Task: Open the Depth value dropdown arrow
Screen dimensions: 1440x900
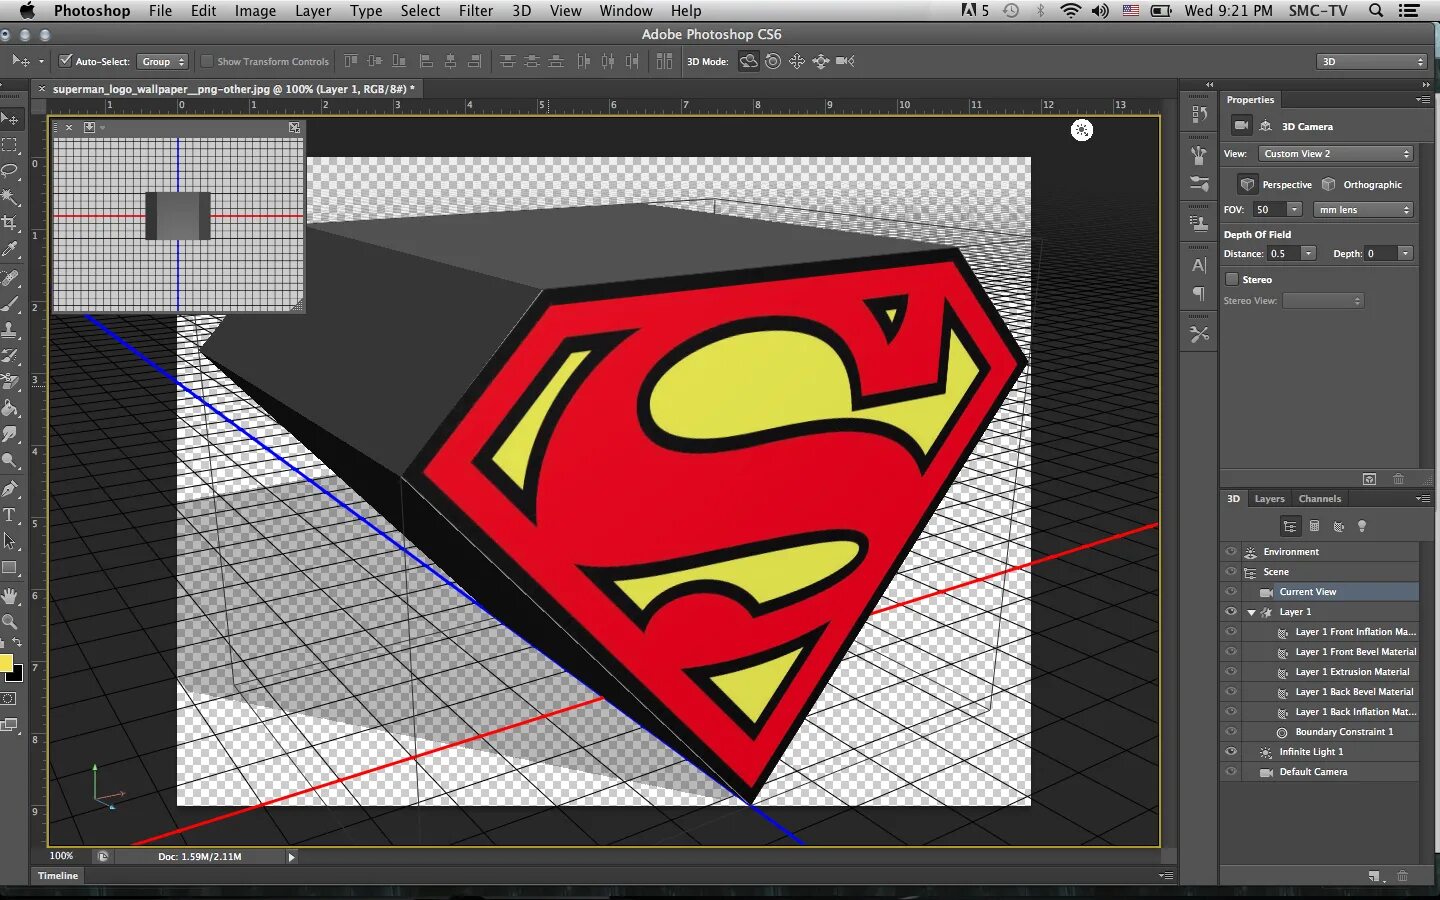Action: point(1405,254)
